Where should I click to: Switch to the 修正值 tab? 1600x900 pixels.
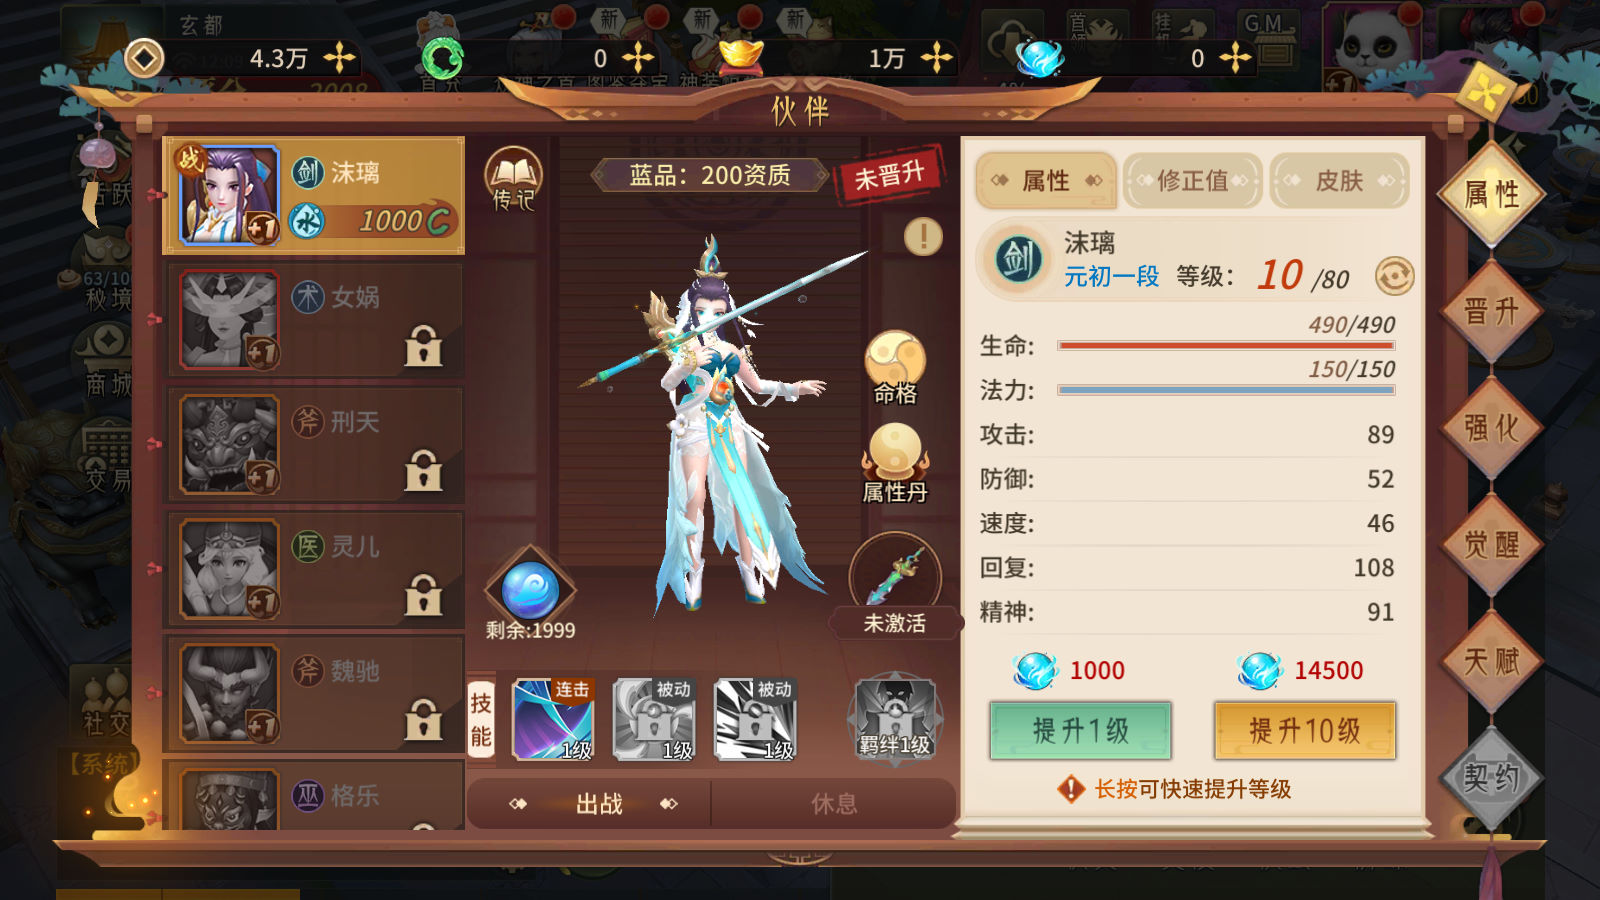click(x=1192, y=181)
